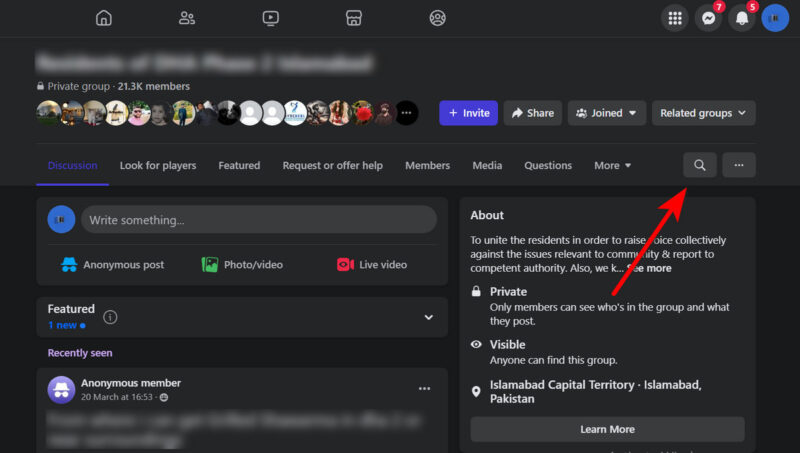800x453 pixels.
Task: Click the Learn More button
Action: pos(607,430)
